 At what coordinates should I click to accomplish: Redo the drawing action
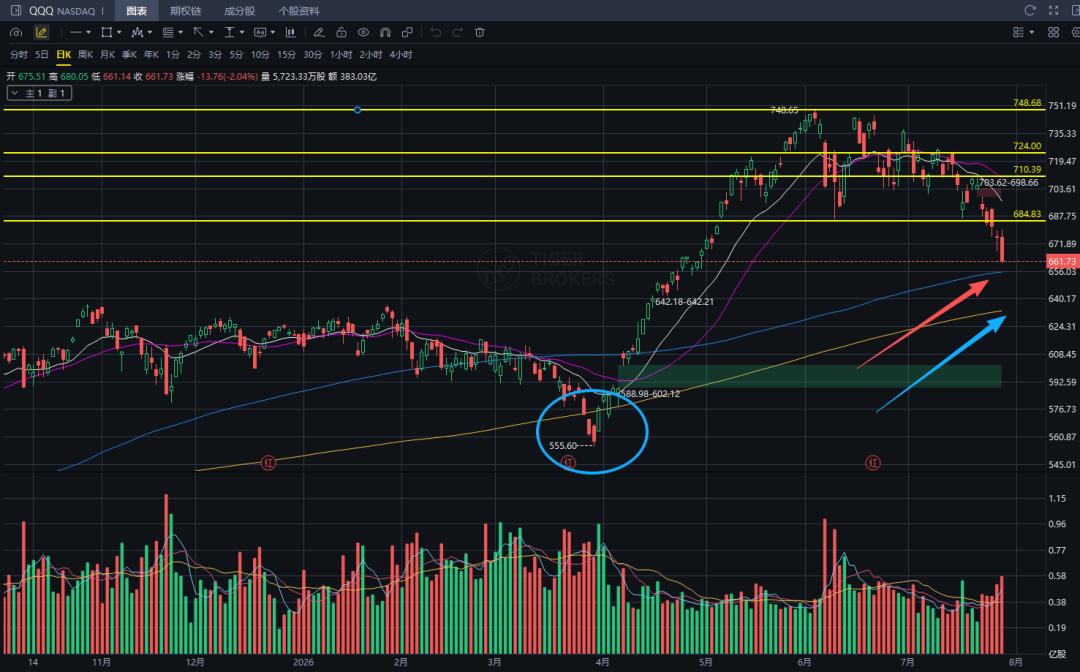(x=457, y=32)
